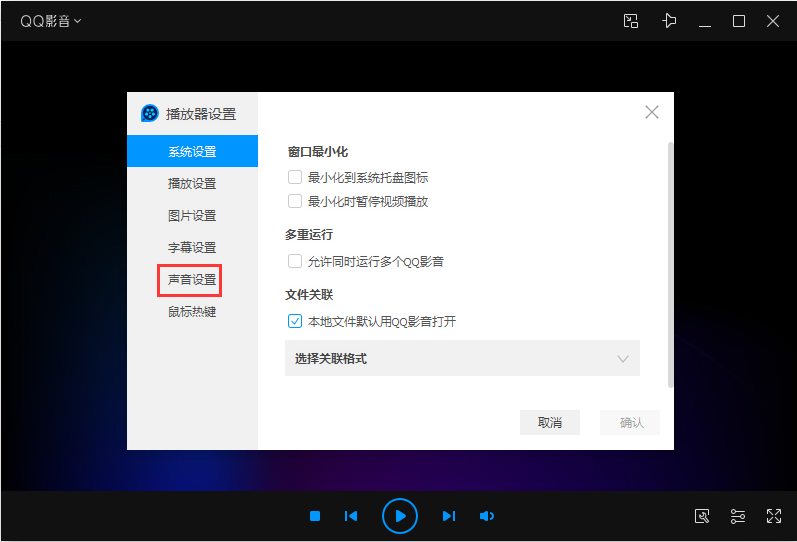Image resolution: width=797 pixels, height=542 pixels.
Task: Open the 声音设置 tab
Action: click(192, 279)
